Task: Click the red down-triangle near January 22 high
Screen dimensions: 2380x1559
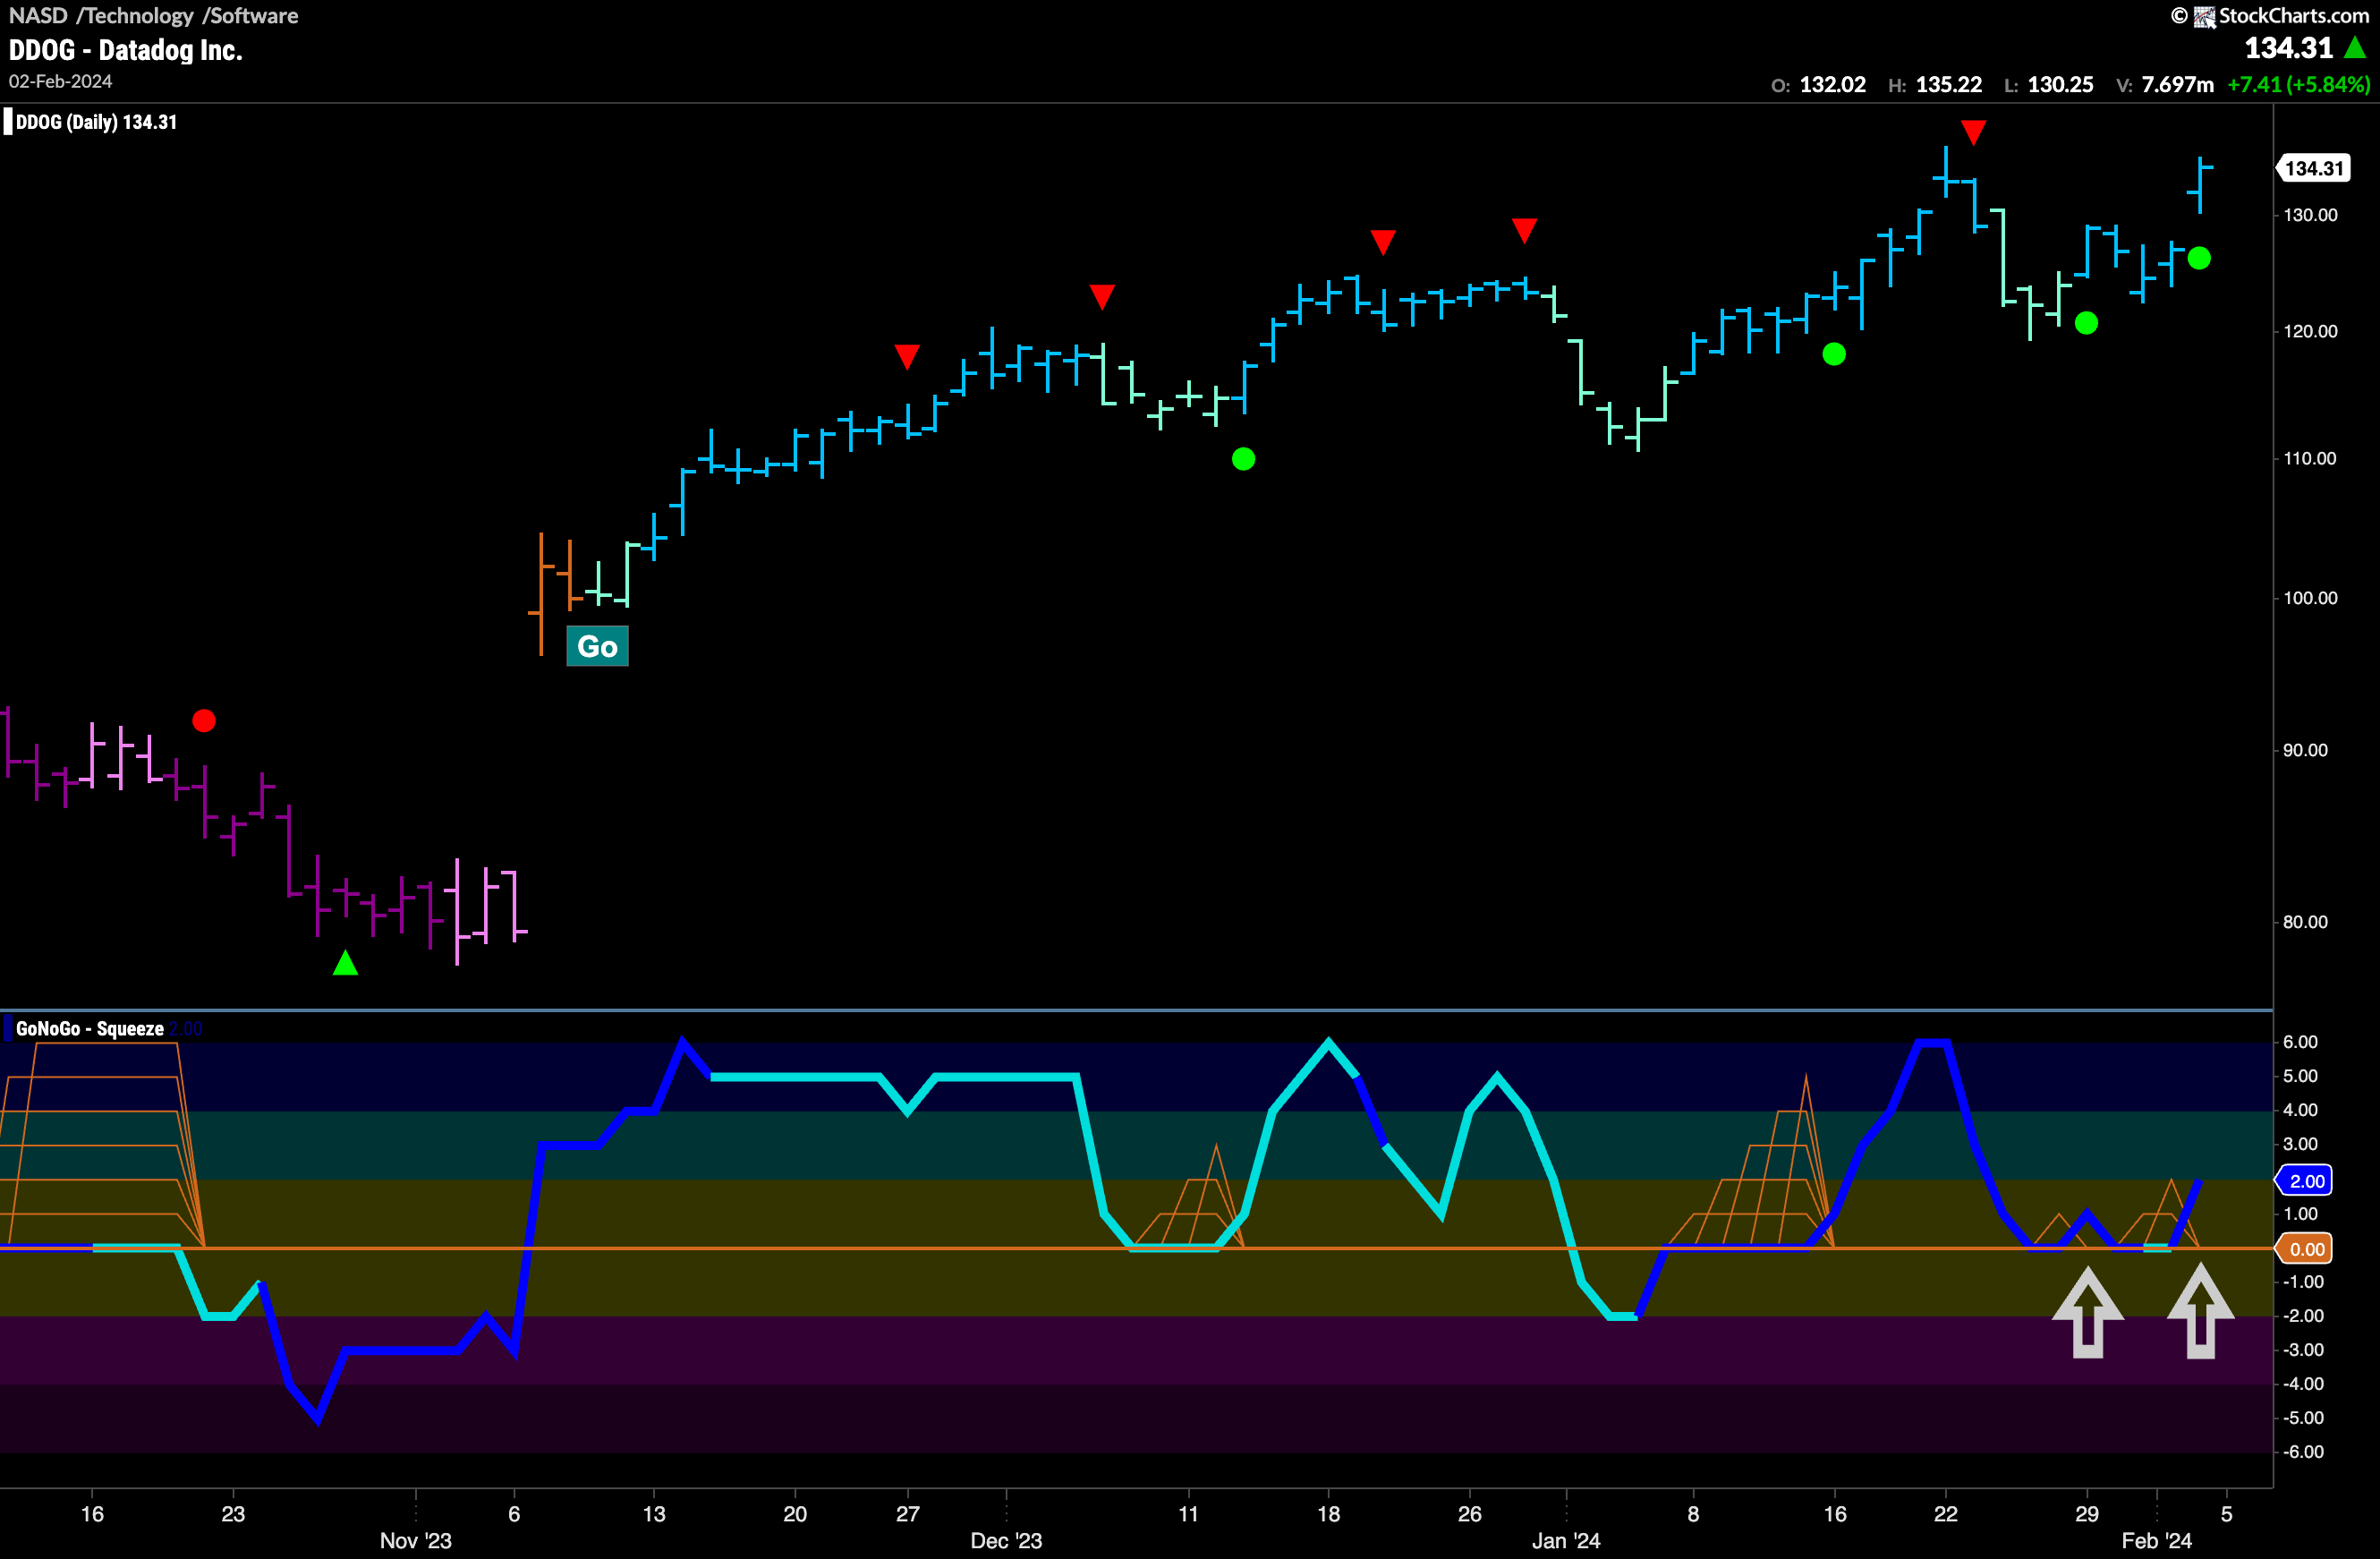Action: click(x=1973, y=132)
